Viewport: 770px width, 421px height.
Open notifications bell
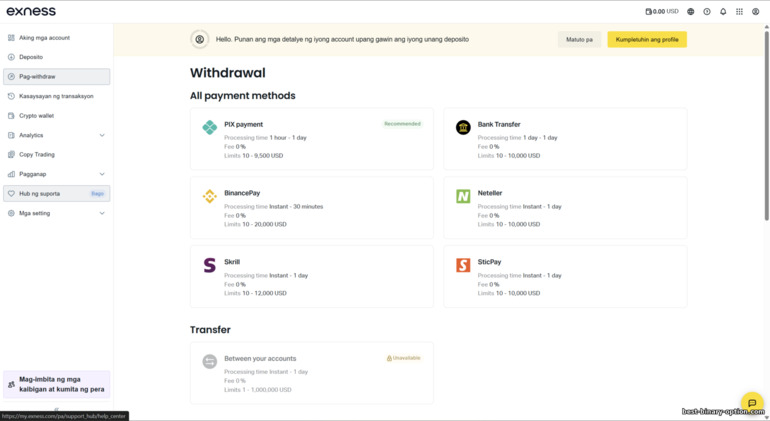723,12
